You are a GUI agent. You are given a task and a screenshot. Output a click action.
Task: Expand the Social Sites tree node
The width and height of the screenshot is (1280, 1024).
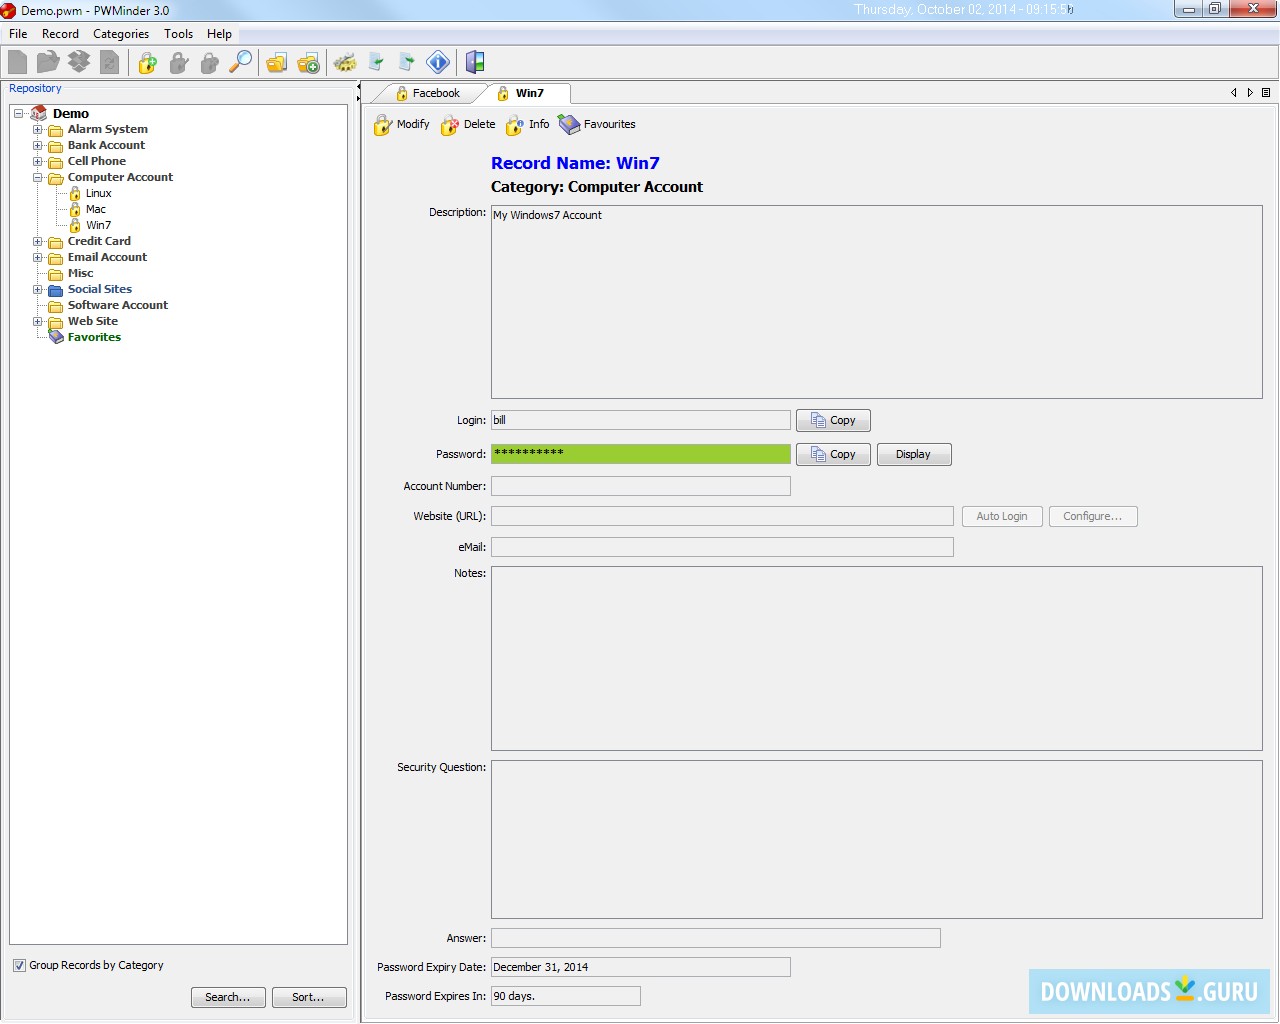point(38,290)
